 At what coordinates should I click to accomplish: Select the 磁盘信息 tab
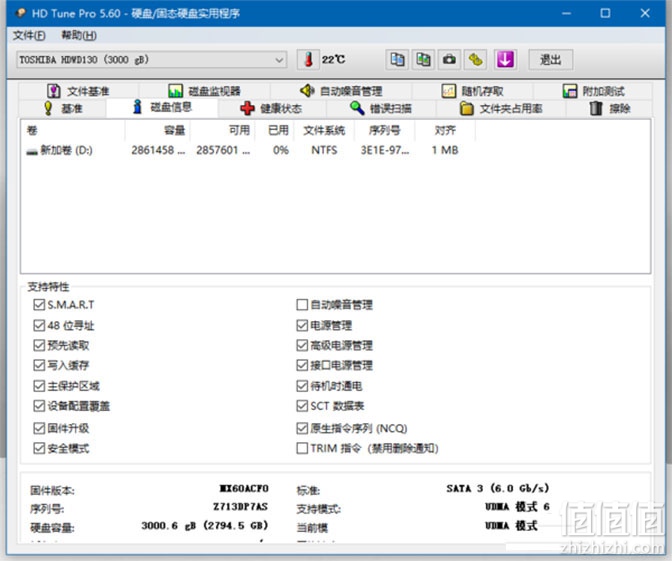(x=162, y=107)
